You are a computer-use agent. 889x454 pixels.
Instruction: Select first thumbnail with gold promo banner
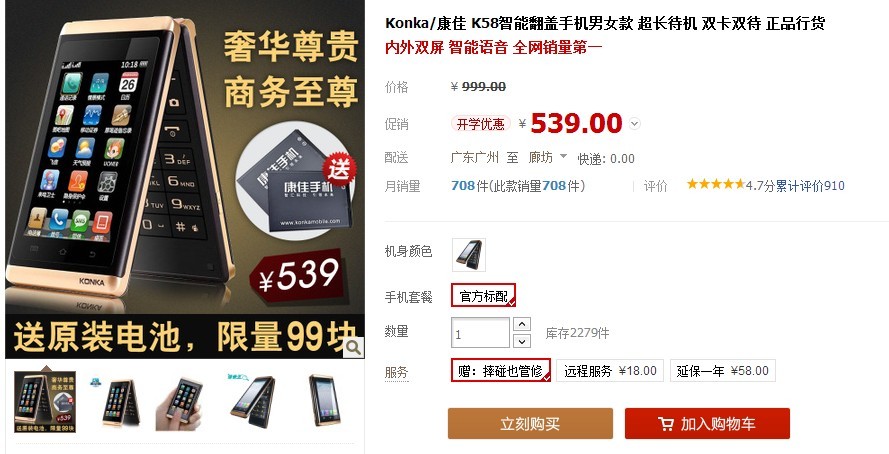point(45,402)
